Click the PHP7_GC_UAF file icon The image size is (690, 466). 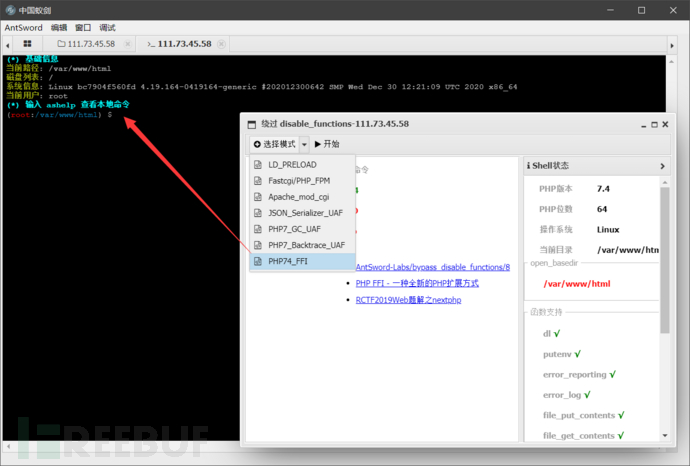tap(258, 229)
